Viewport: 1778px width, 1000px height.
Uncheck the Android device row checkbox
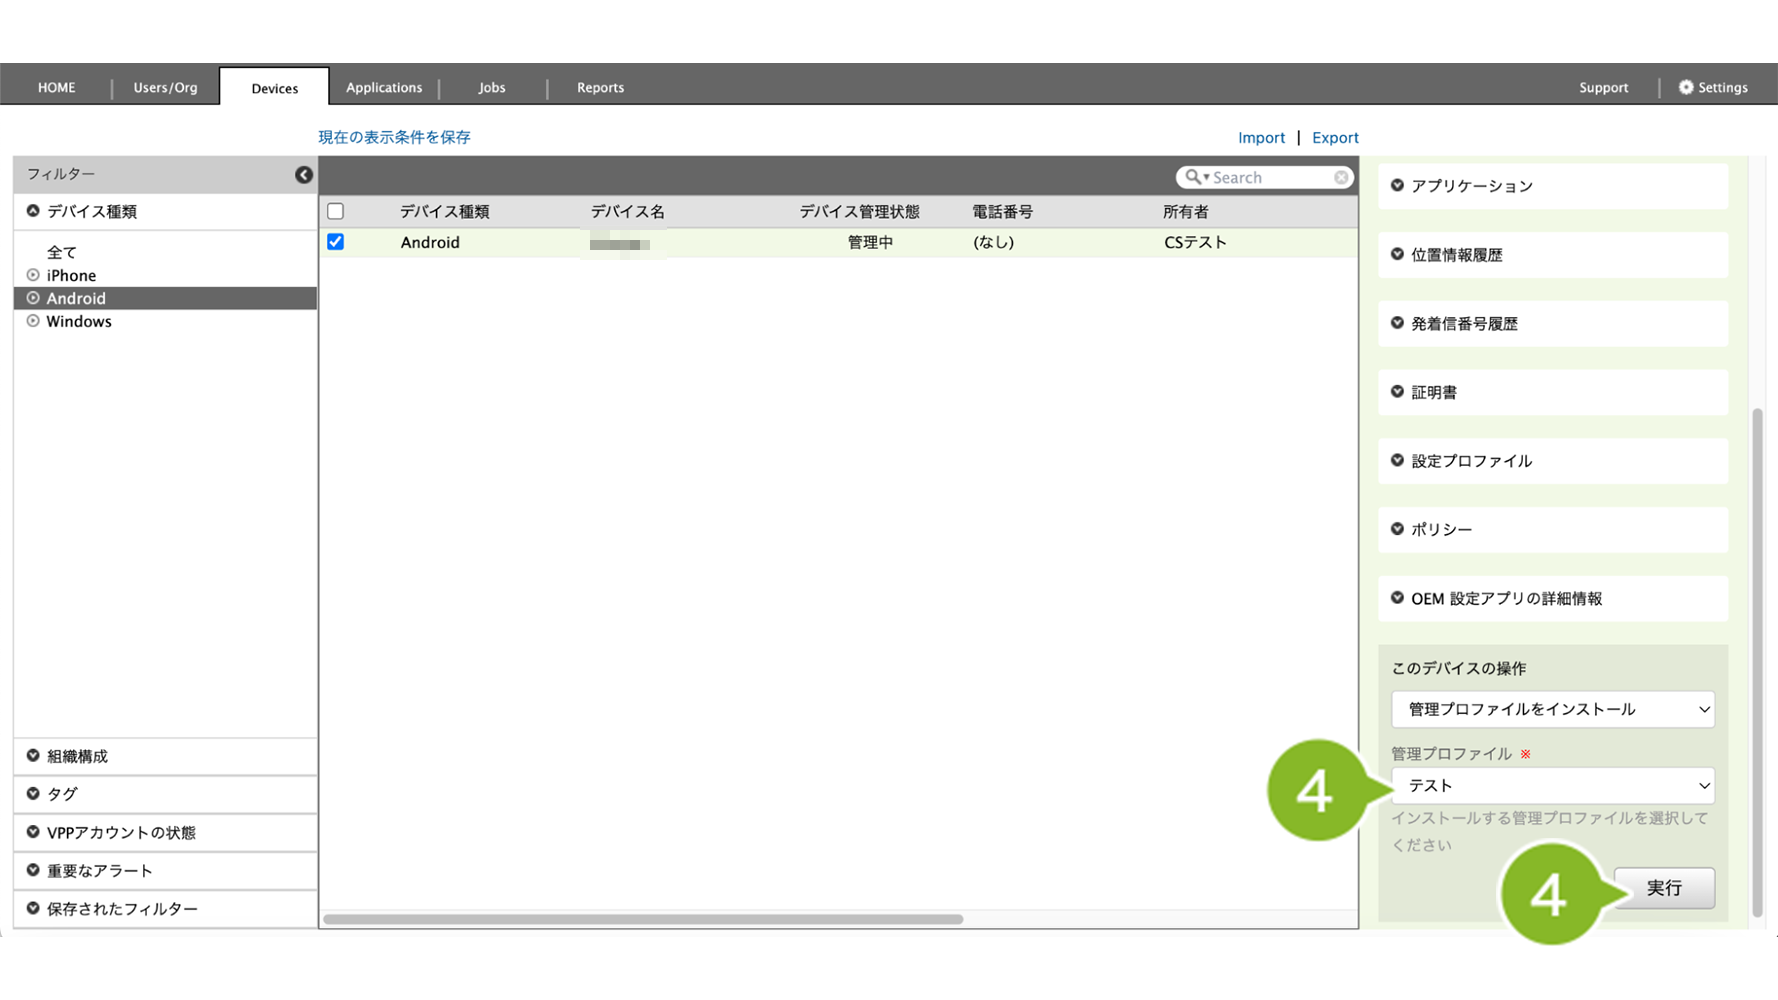click(335, 242)
